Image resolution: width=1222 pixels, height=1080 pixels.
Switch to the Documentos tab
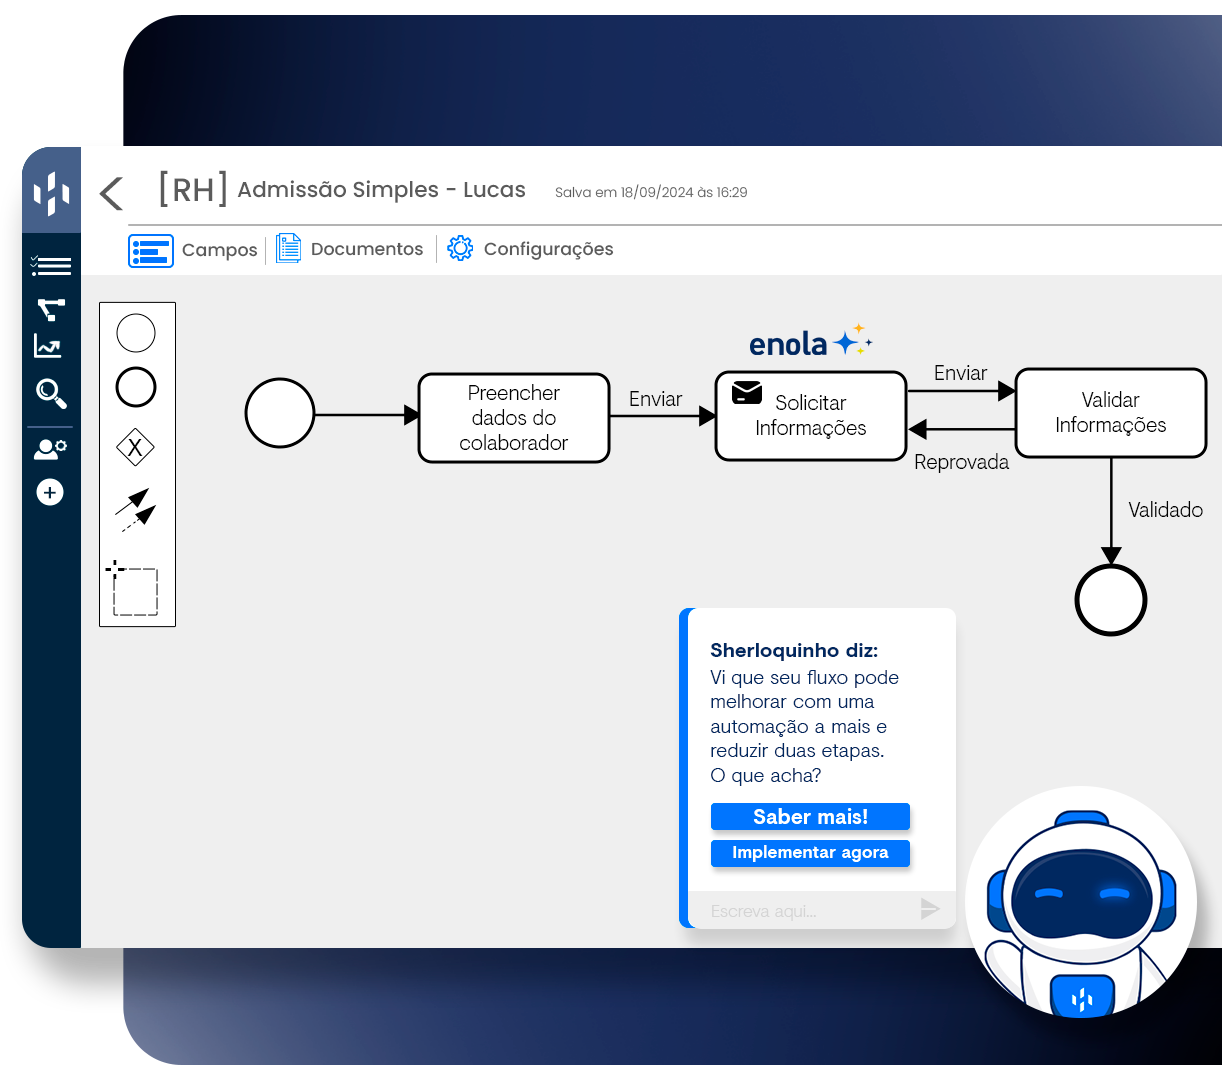pyautogui.click(x=350, y=249)
